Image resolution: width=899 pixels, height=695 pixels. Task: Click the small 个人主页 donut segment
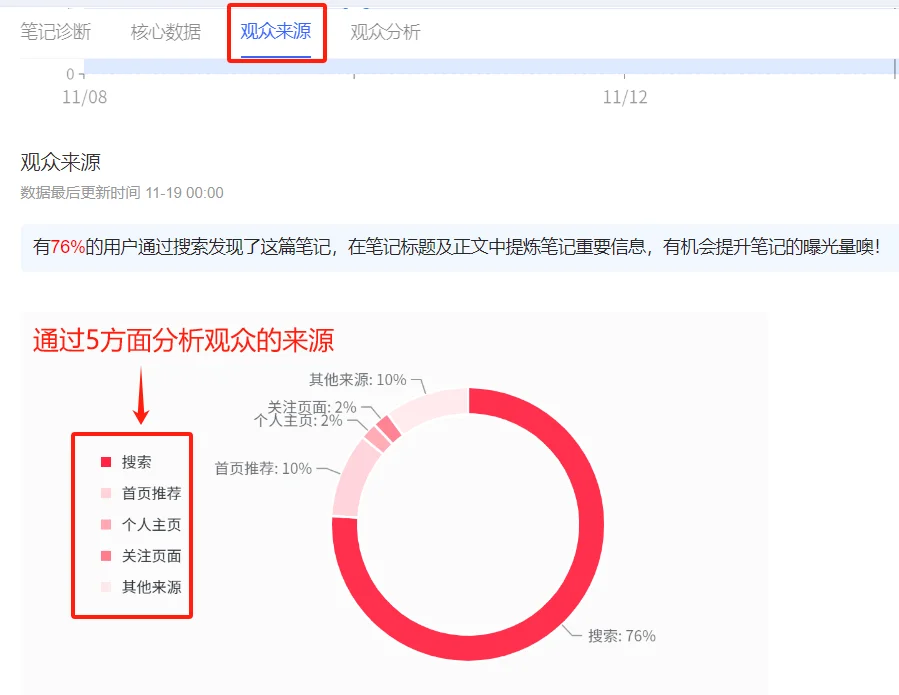pos(377,439)
